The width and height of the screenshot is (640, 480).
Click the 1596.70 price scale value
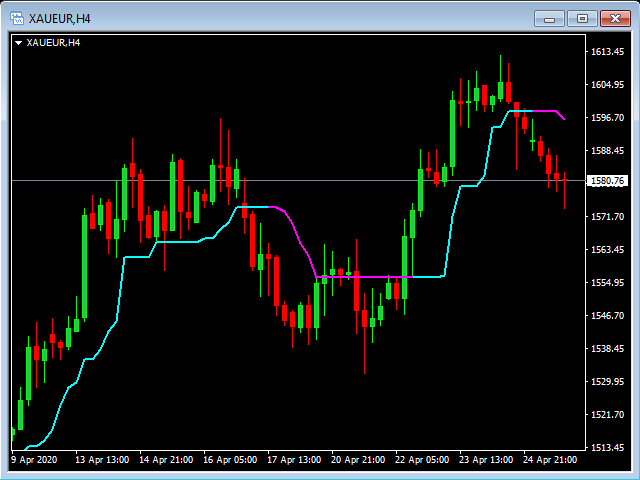click(x=608, y=118)
